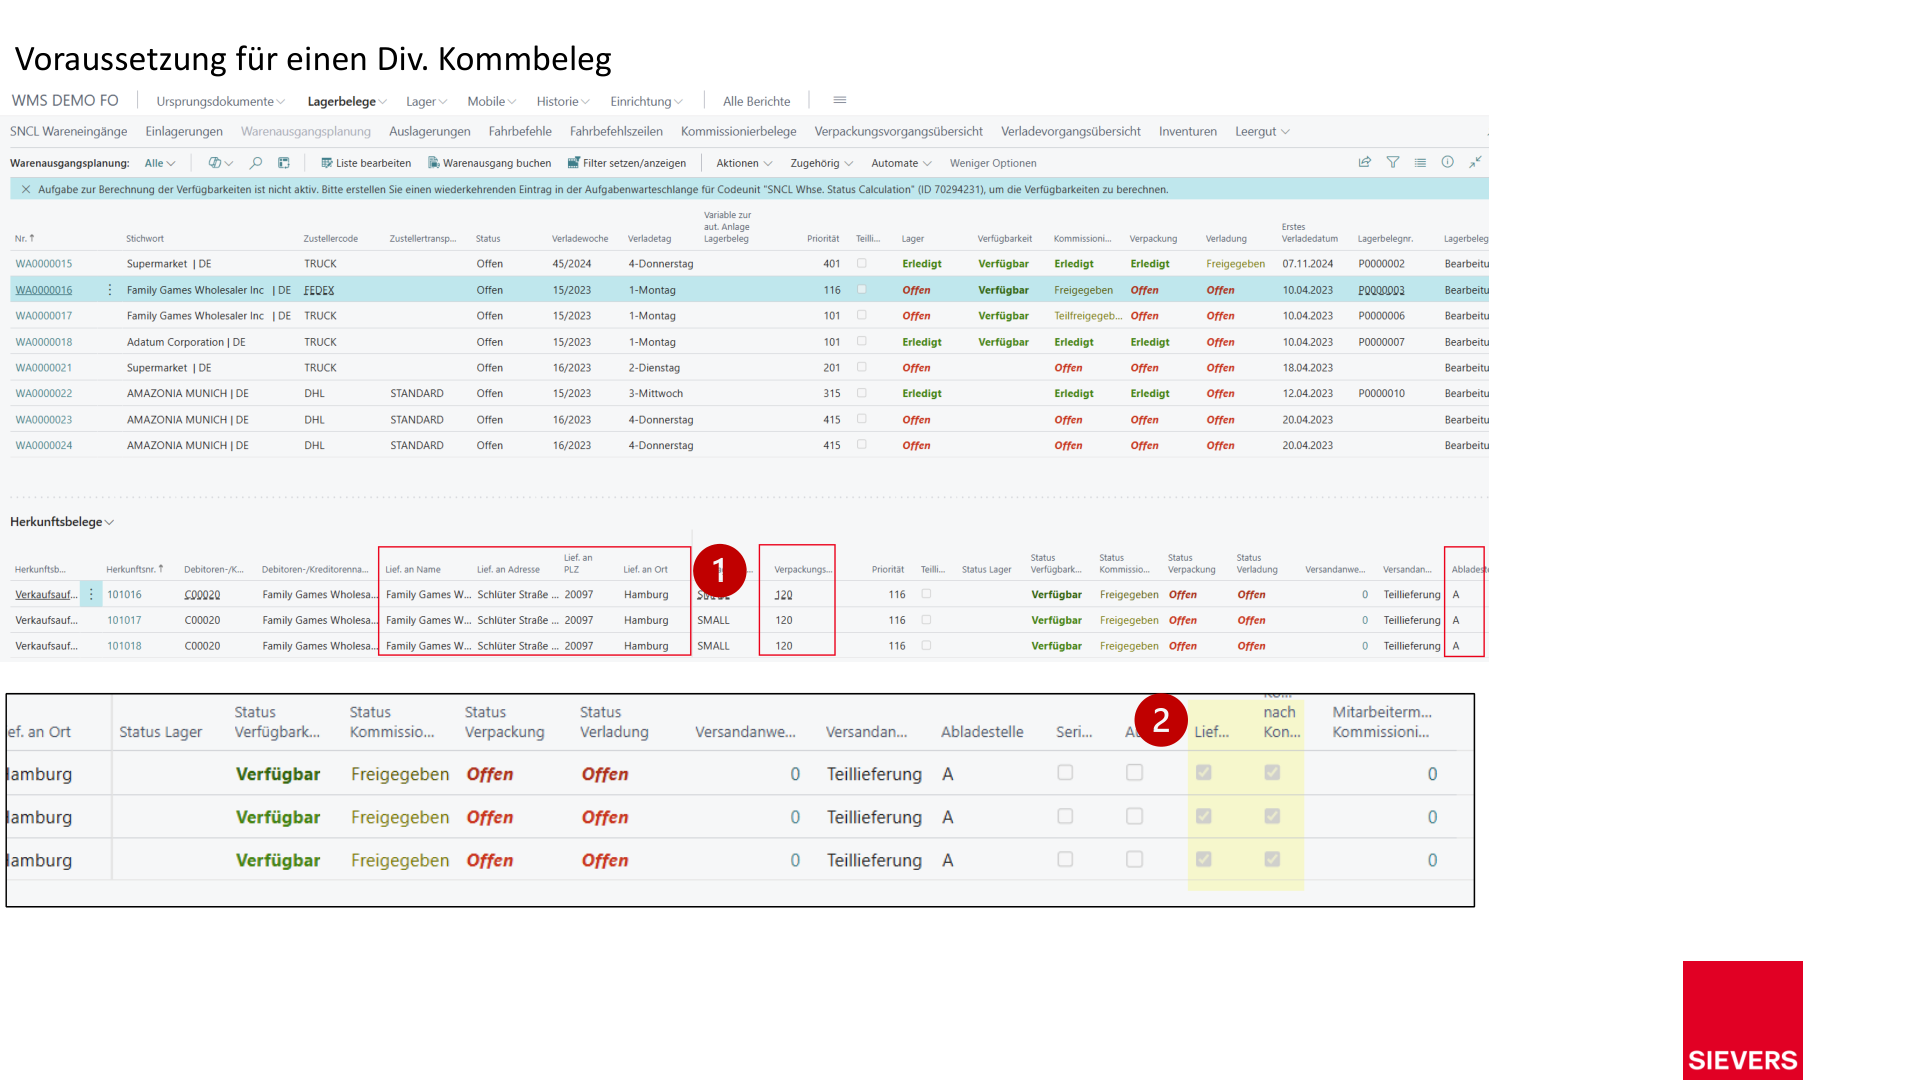
Task: Select Teilfreigegeb... status for WA0000017
Action: tap(1088, 315)
